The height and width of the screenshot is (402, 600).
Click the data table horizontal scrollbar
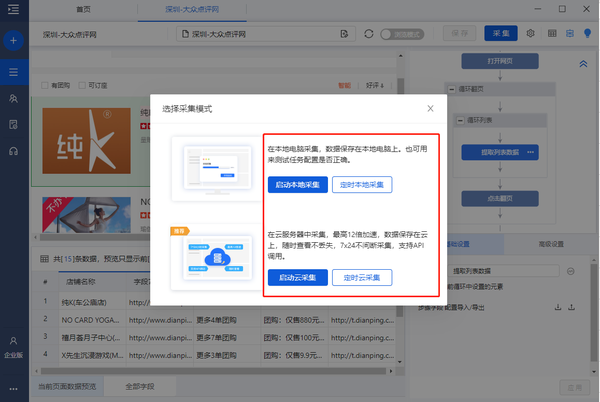click(x=214, y=371)
